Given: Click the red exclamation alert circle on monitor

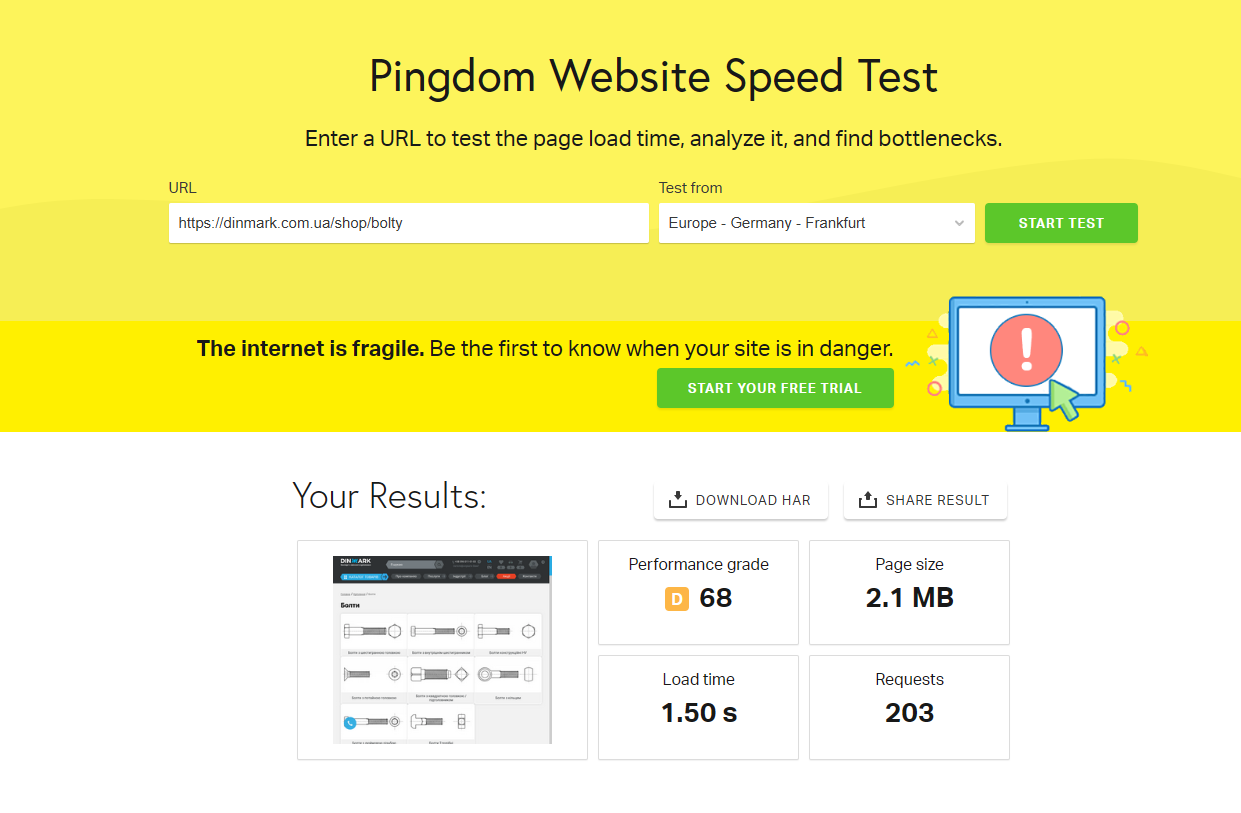Looking at the screenshot, I should click(1026, 349).
